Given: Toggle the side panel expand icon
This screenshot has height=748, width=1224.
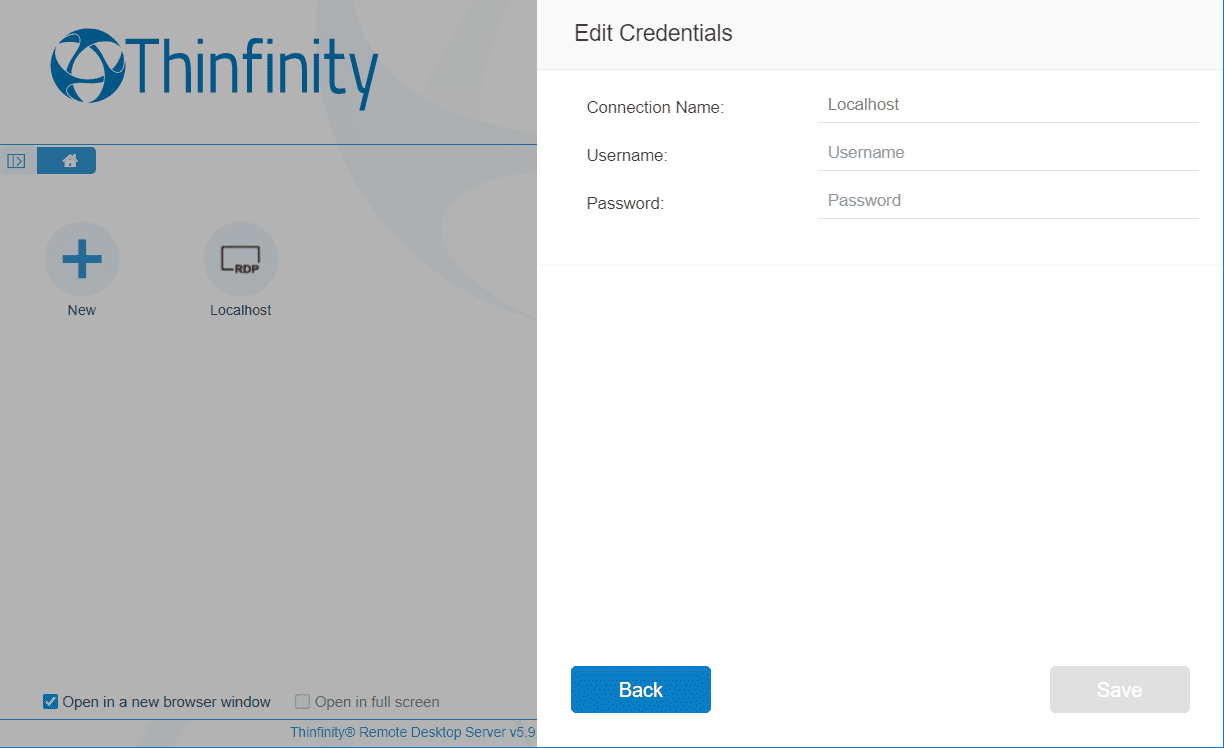Looking at the screenshot, I should coord(16,161).
